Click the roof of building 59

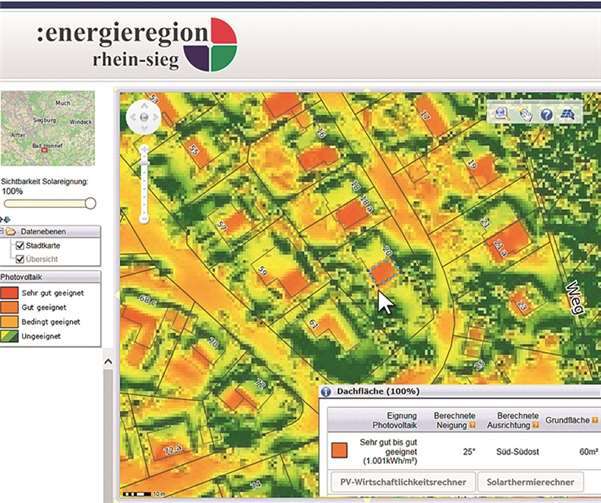coord(294,283)
